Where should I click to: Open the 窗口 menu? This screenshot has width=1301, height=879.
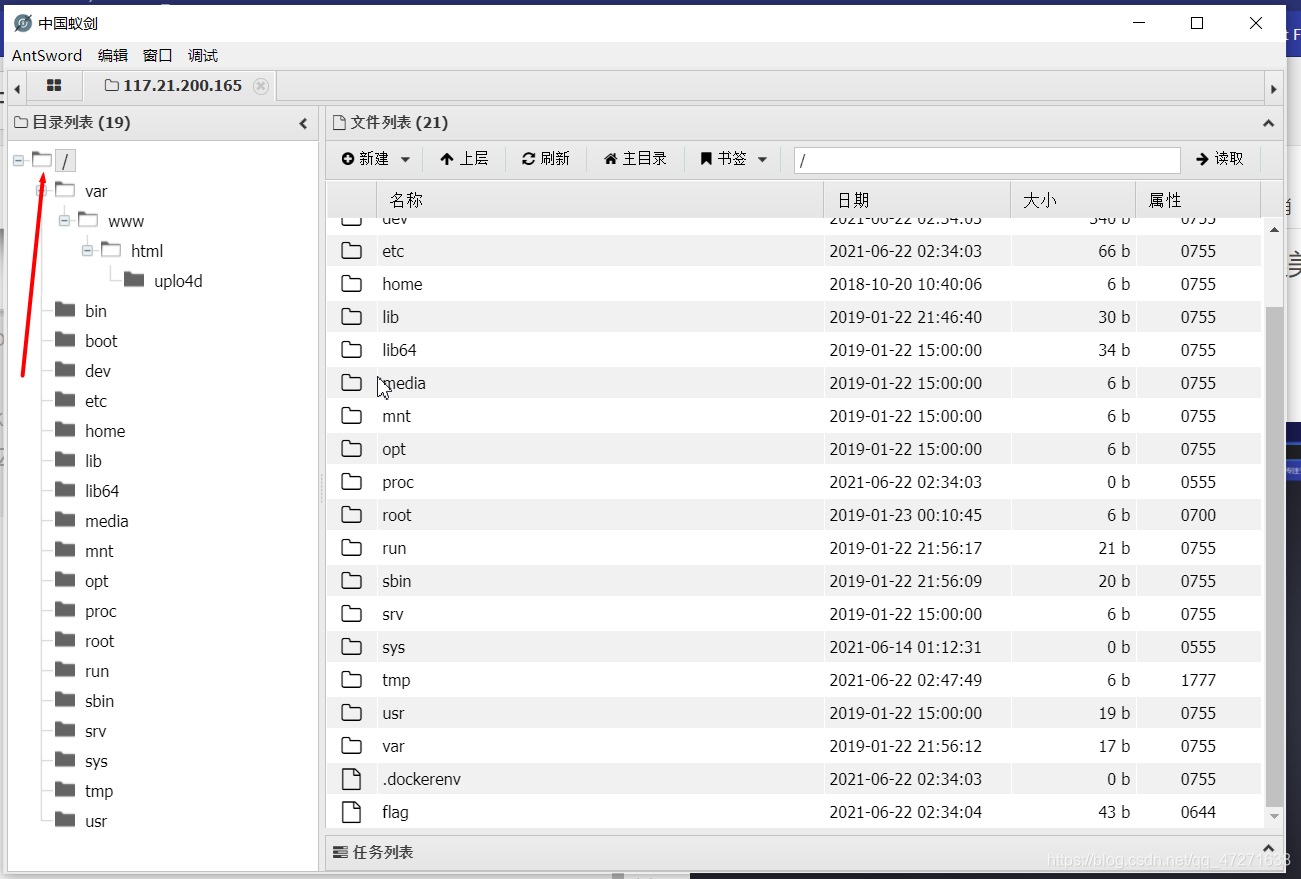pyautogui.click(x=158, y=56)
